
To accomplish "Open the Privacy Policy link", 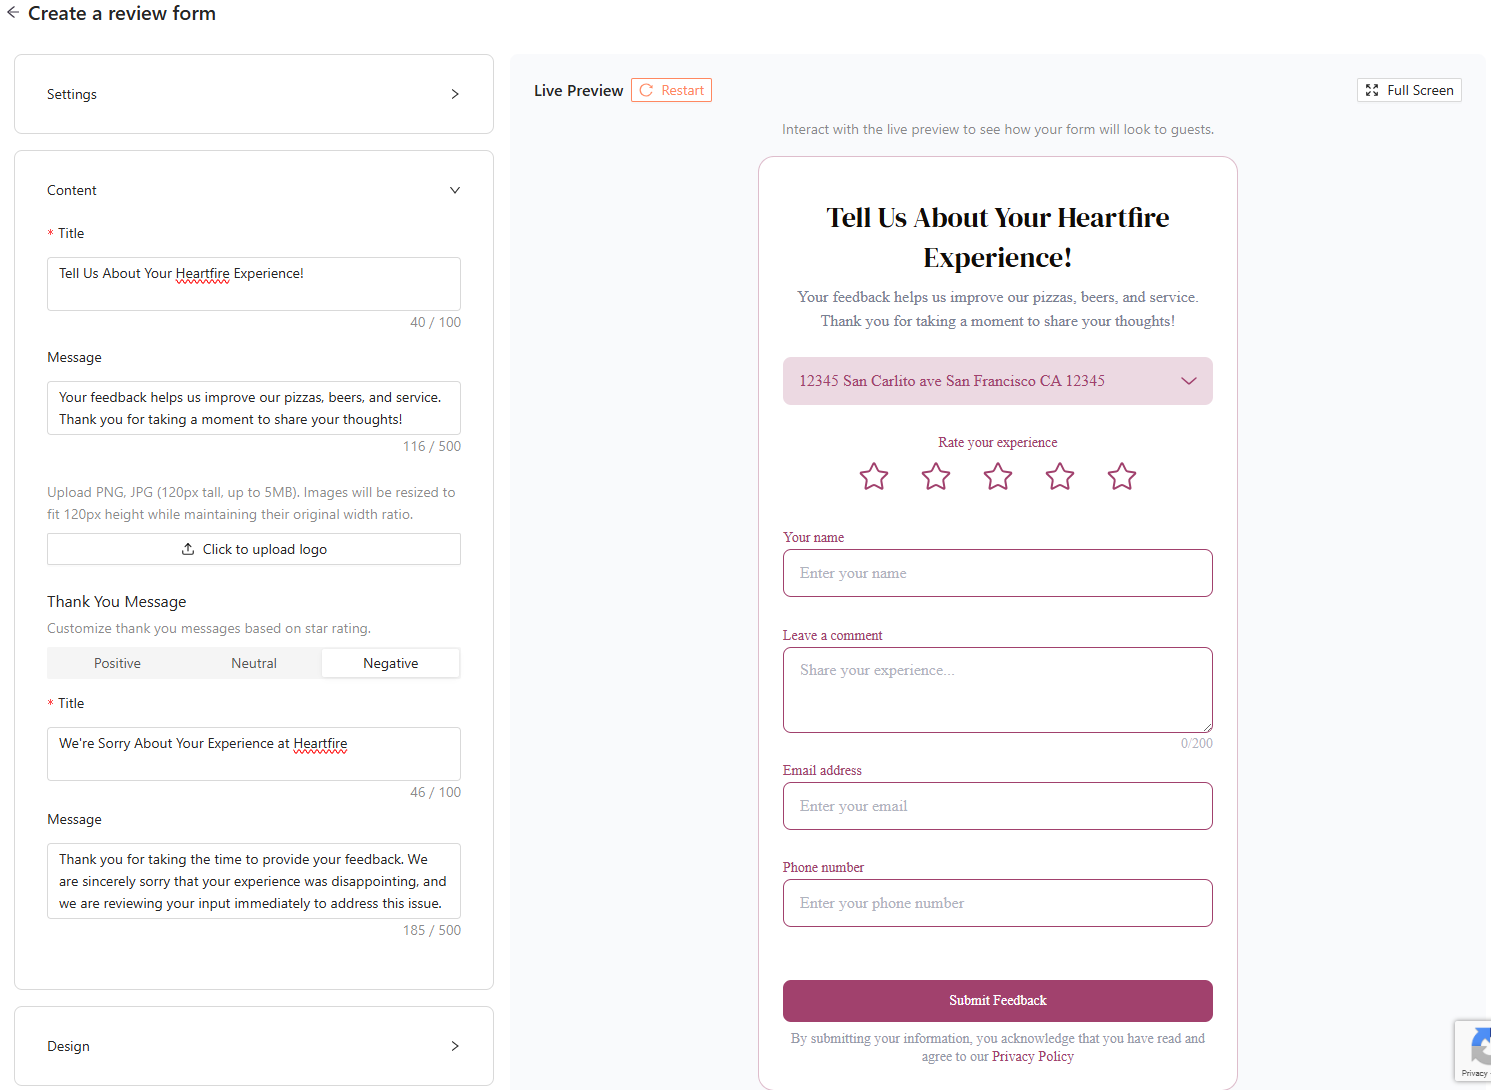I will 1032,1056.
